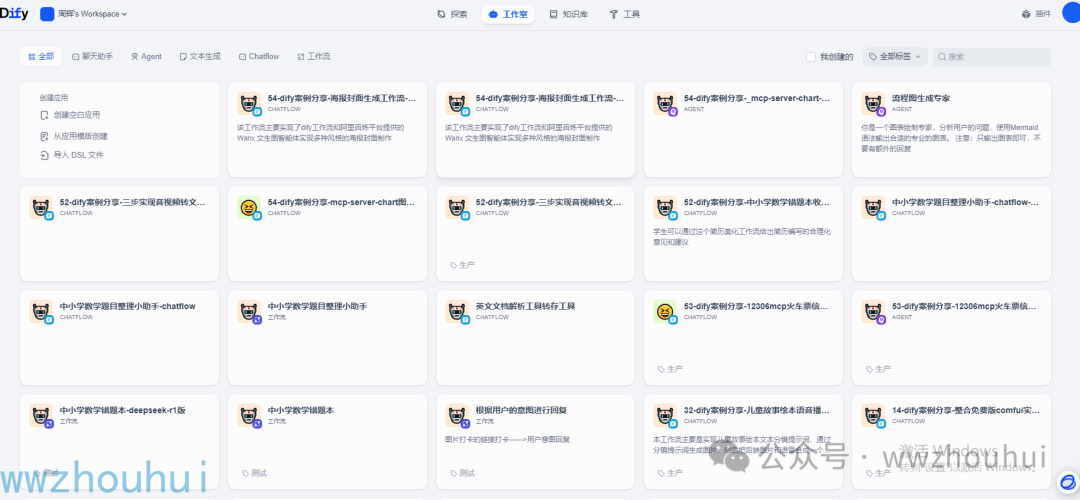Filter apps by 文本生成
This screenshot has width=1080, height=500.
pyautogui.click(x=200, y=56)
